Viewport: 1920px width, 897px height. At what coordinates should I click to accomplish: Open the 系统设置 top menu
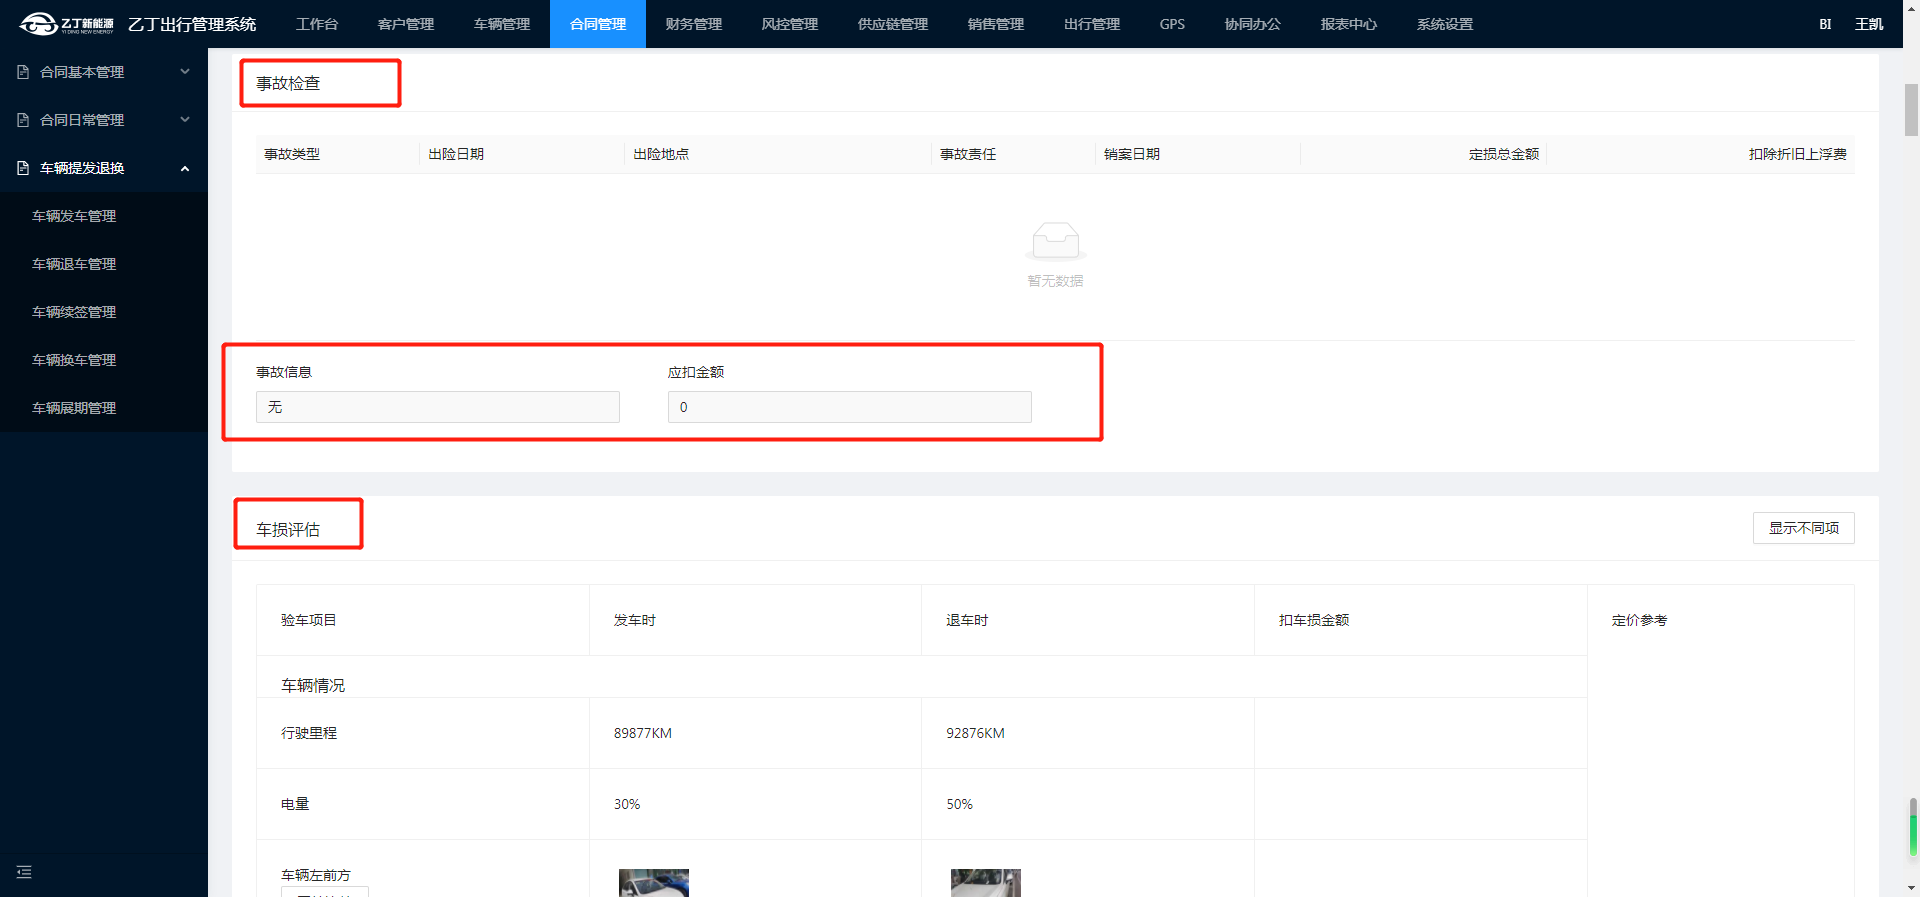1445,24
